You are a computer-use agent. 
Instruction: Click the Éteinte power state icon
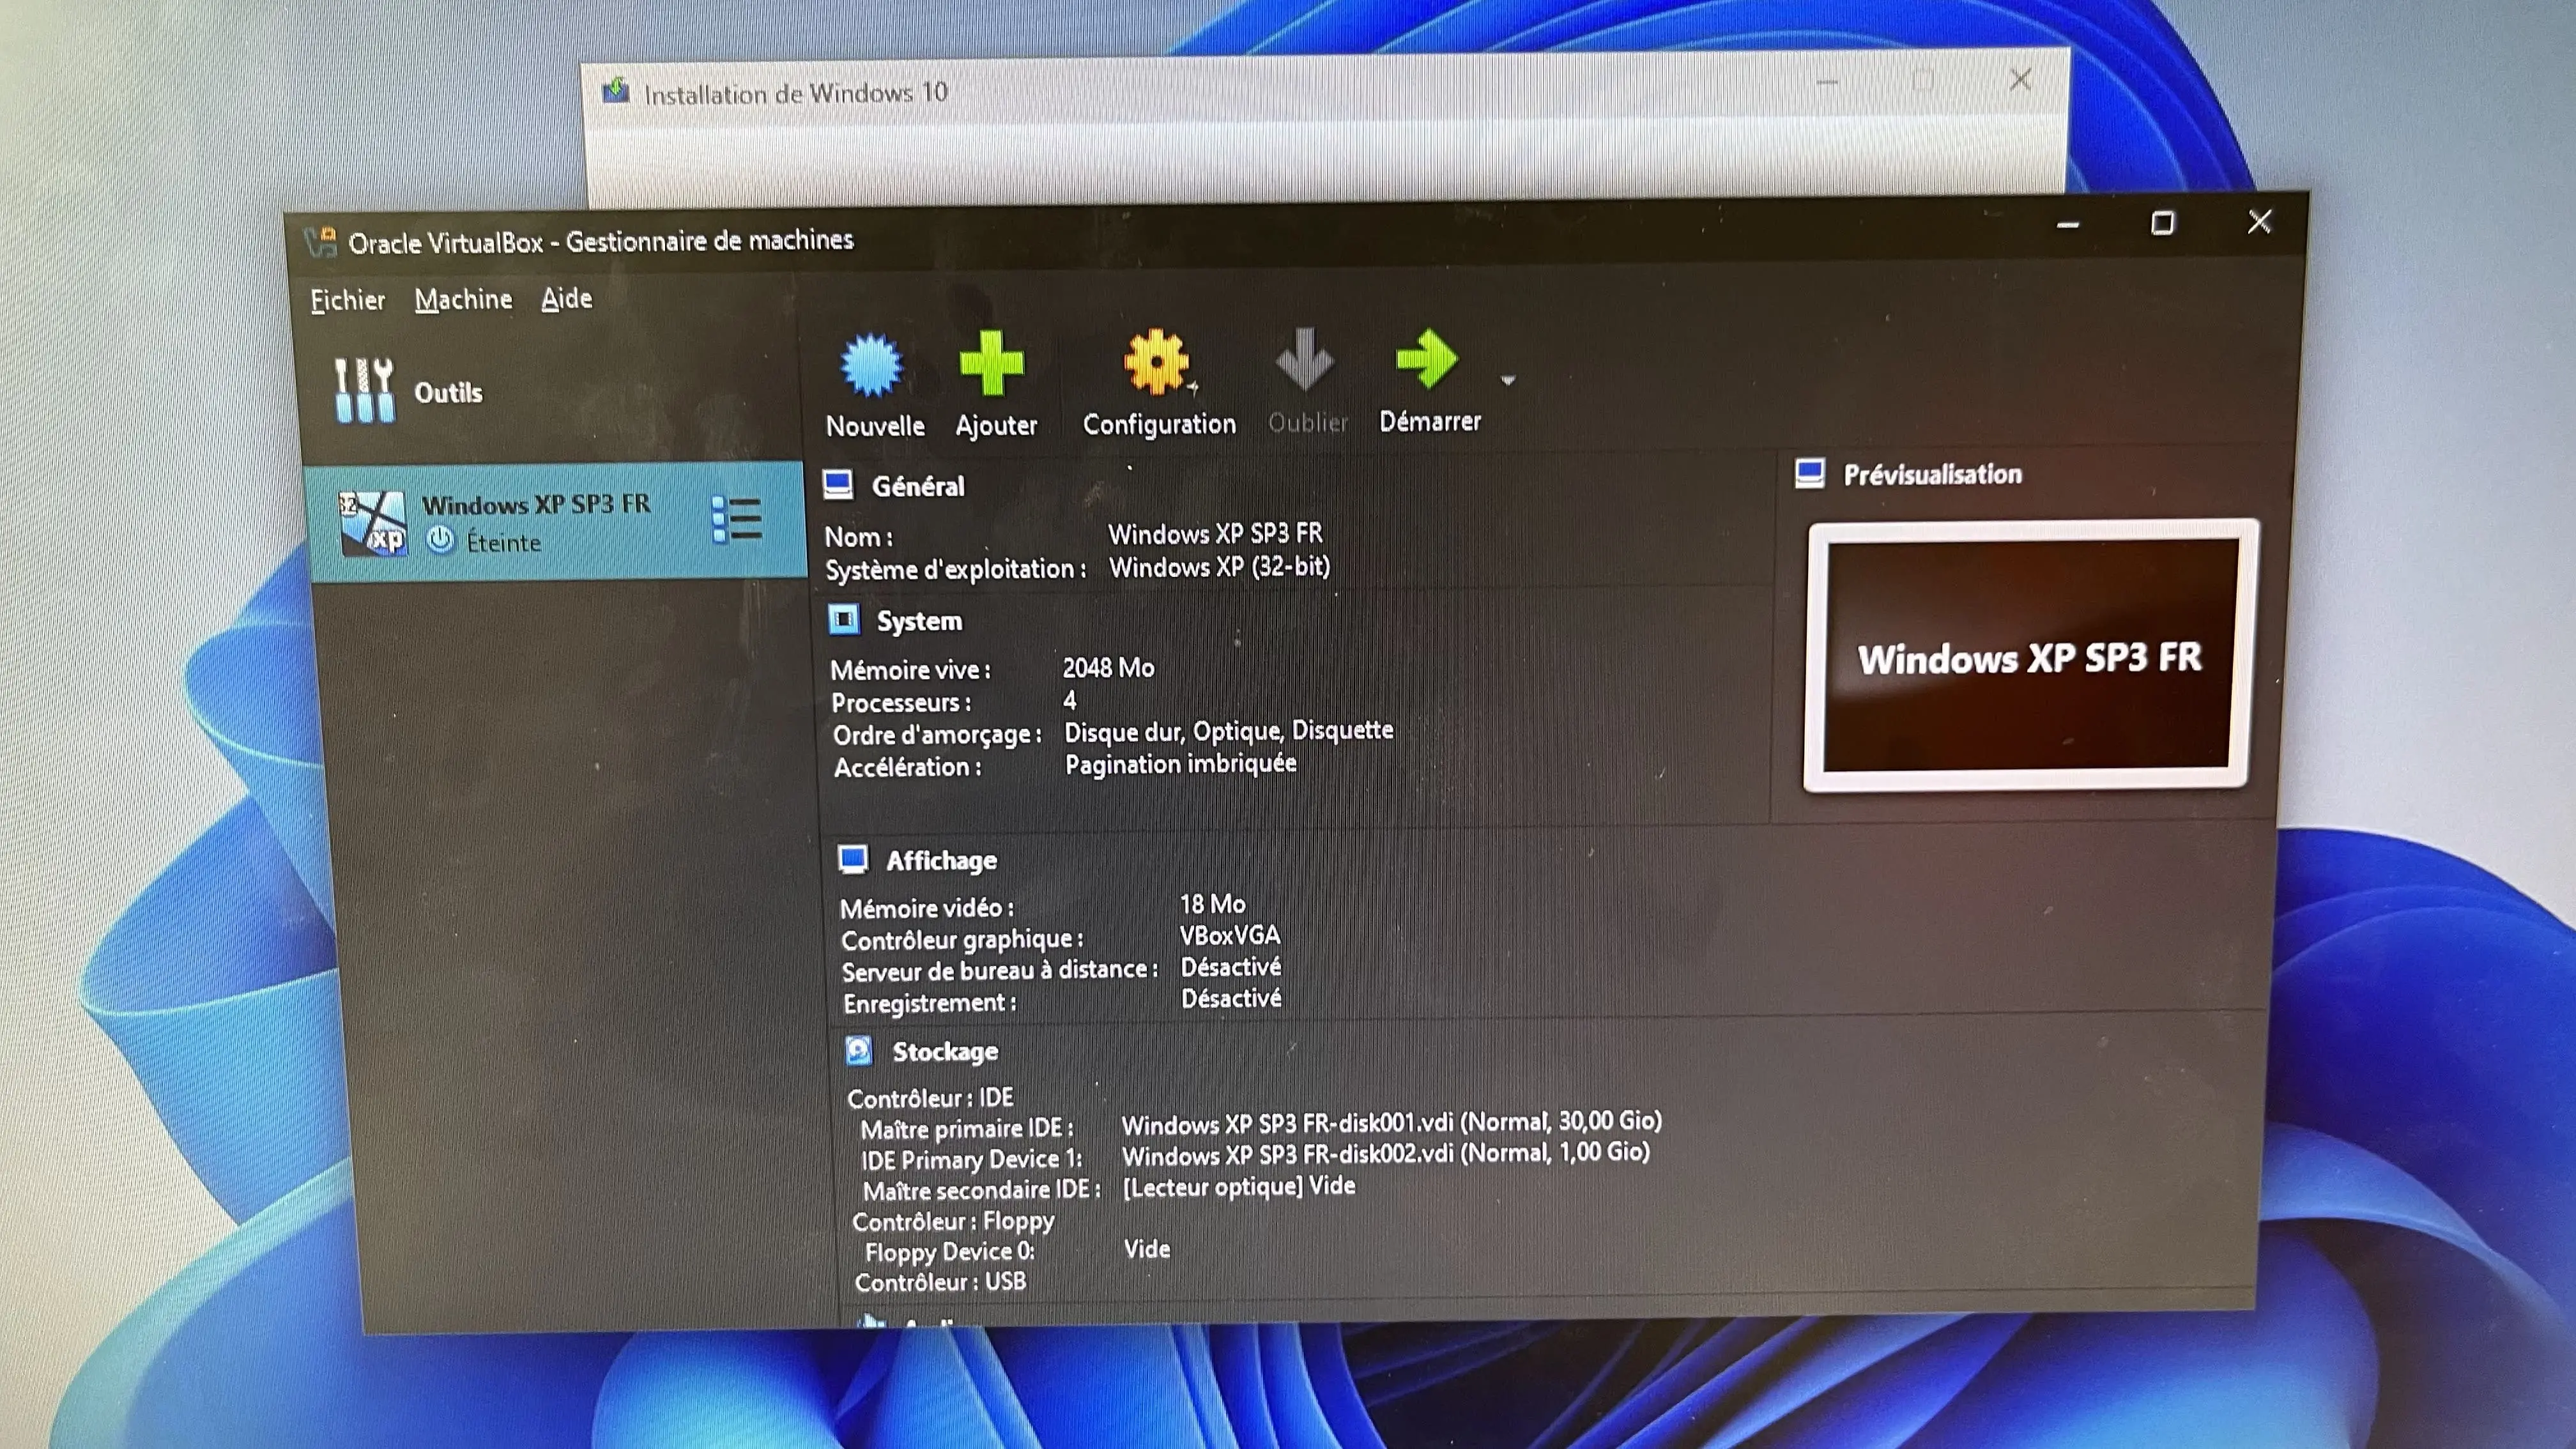(x=440, y=541)
